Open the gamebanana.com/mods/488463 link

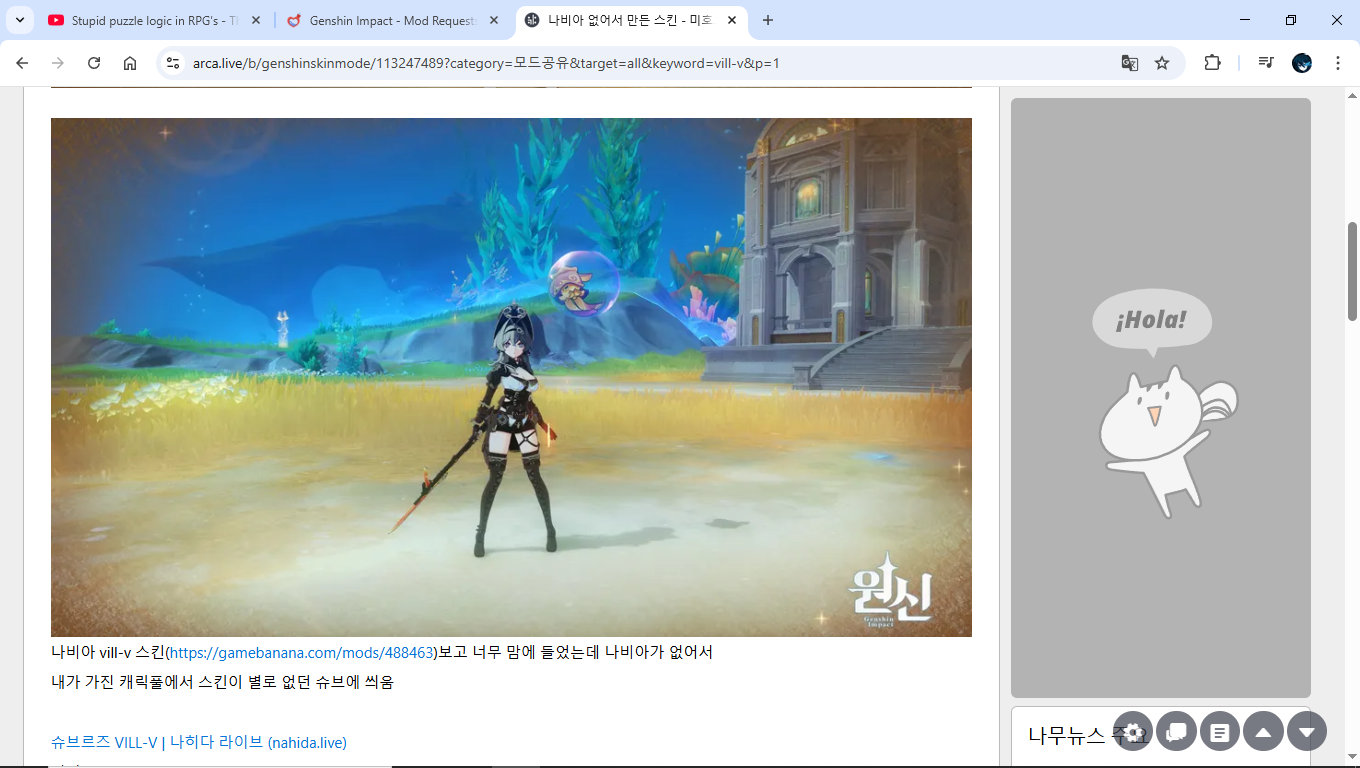(x=303, y=653)
